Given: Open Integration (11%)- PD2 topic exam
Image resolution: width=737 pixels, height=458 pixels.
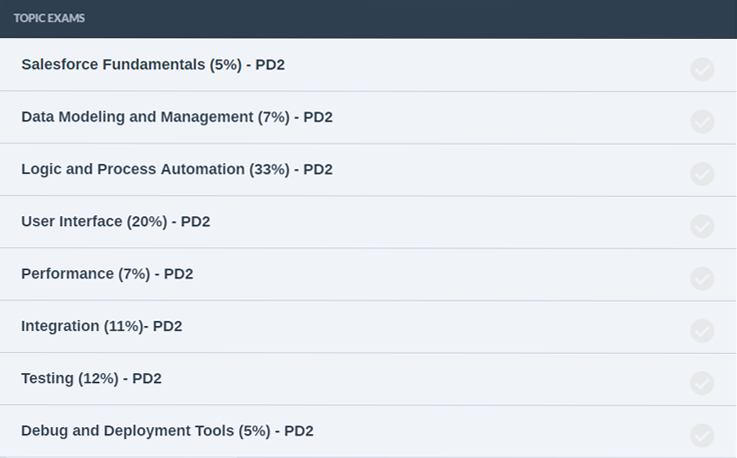Looking at the screenshot, I should click(102, 326).
